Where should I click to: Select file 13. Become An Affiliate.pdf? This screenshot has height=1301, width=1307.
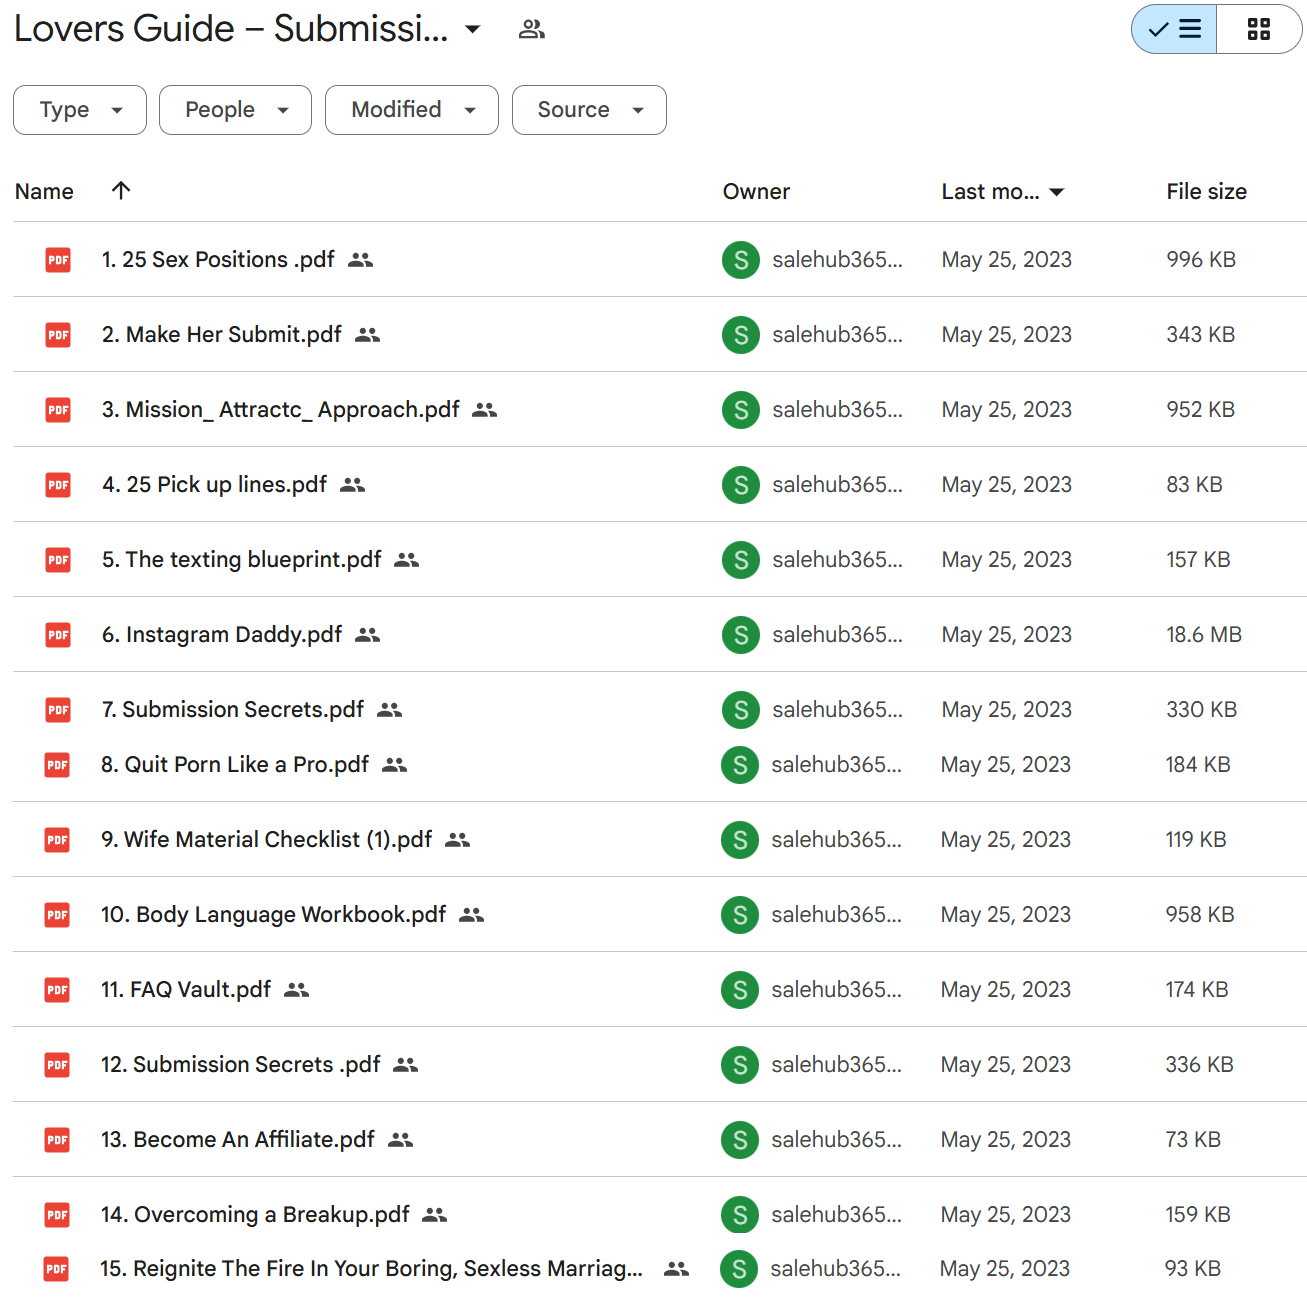pyautogui.click(x=659, y=1140)
